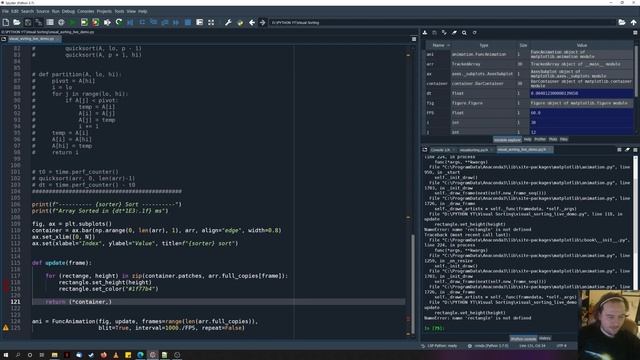The height and width of the screenshot is (360, 640).
Task: Remove all variables with eraser icon
Action: (x=454, y=33)
